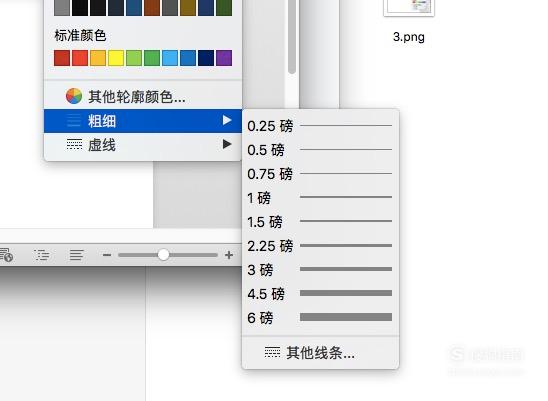Expand the arrow on the 粗细 row
The image size is (548, 401).
click(x=227, y=120)
